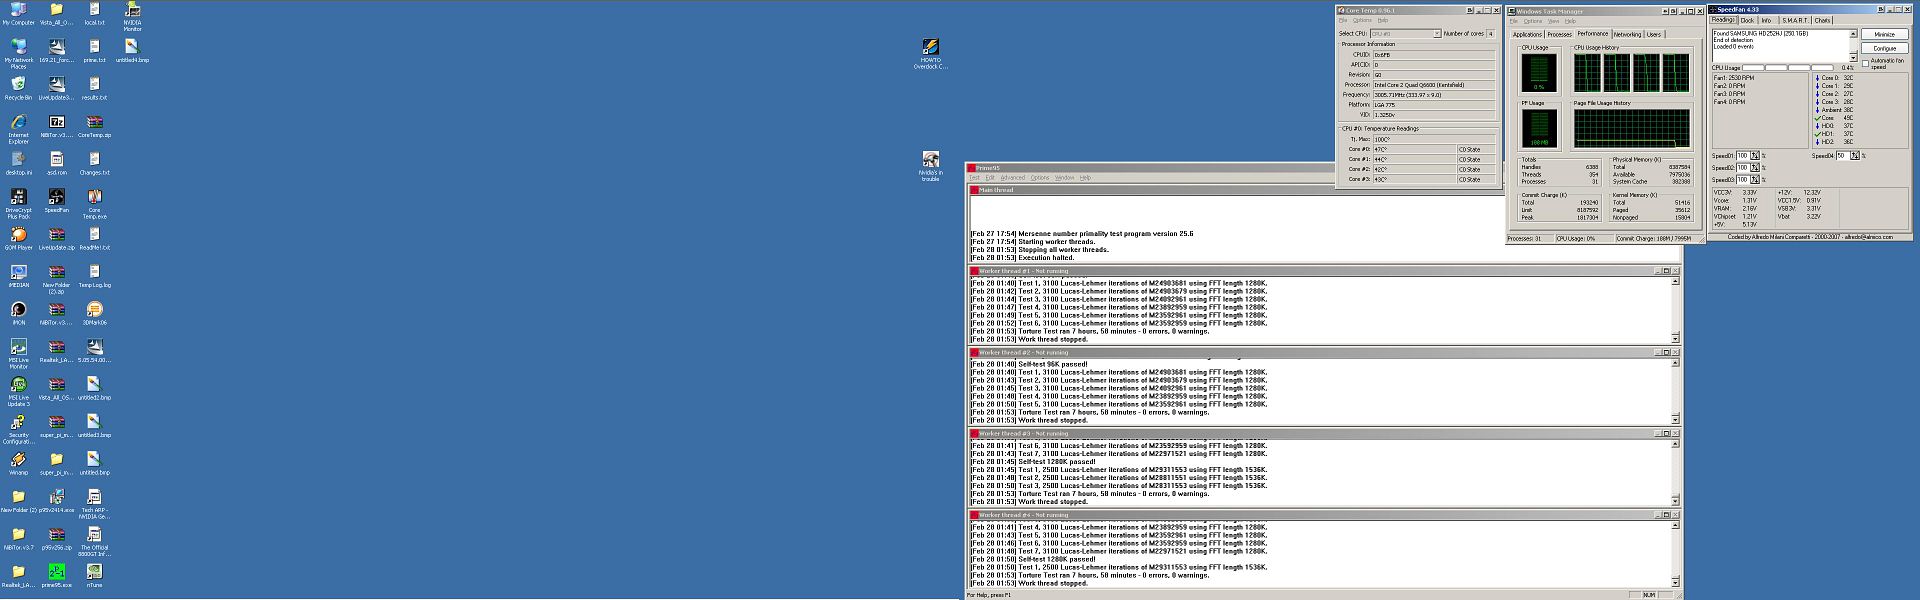Open the Tech ARP NVIDIA desktop icon
This screenshot has width=1920, height=600.
click(94, 504)
